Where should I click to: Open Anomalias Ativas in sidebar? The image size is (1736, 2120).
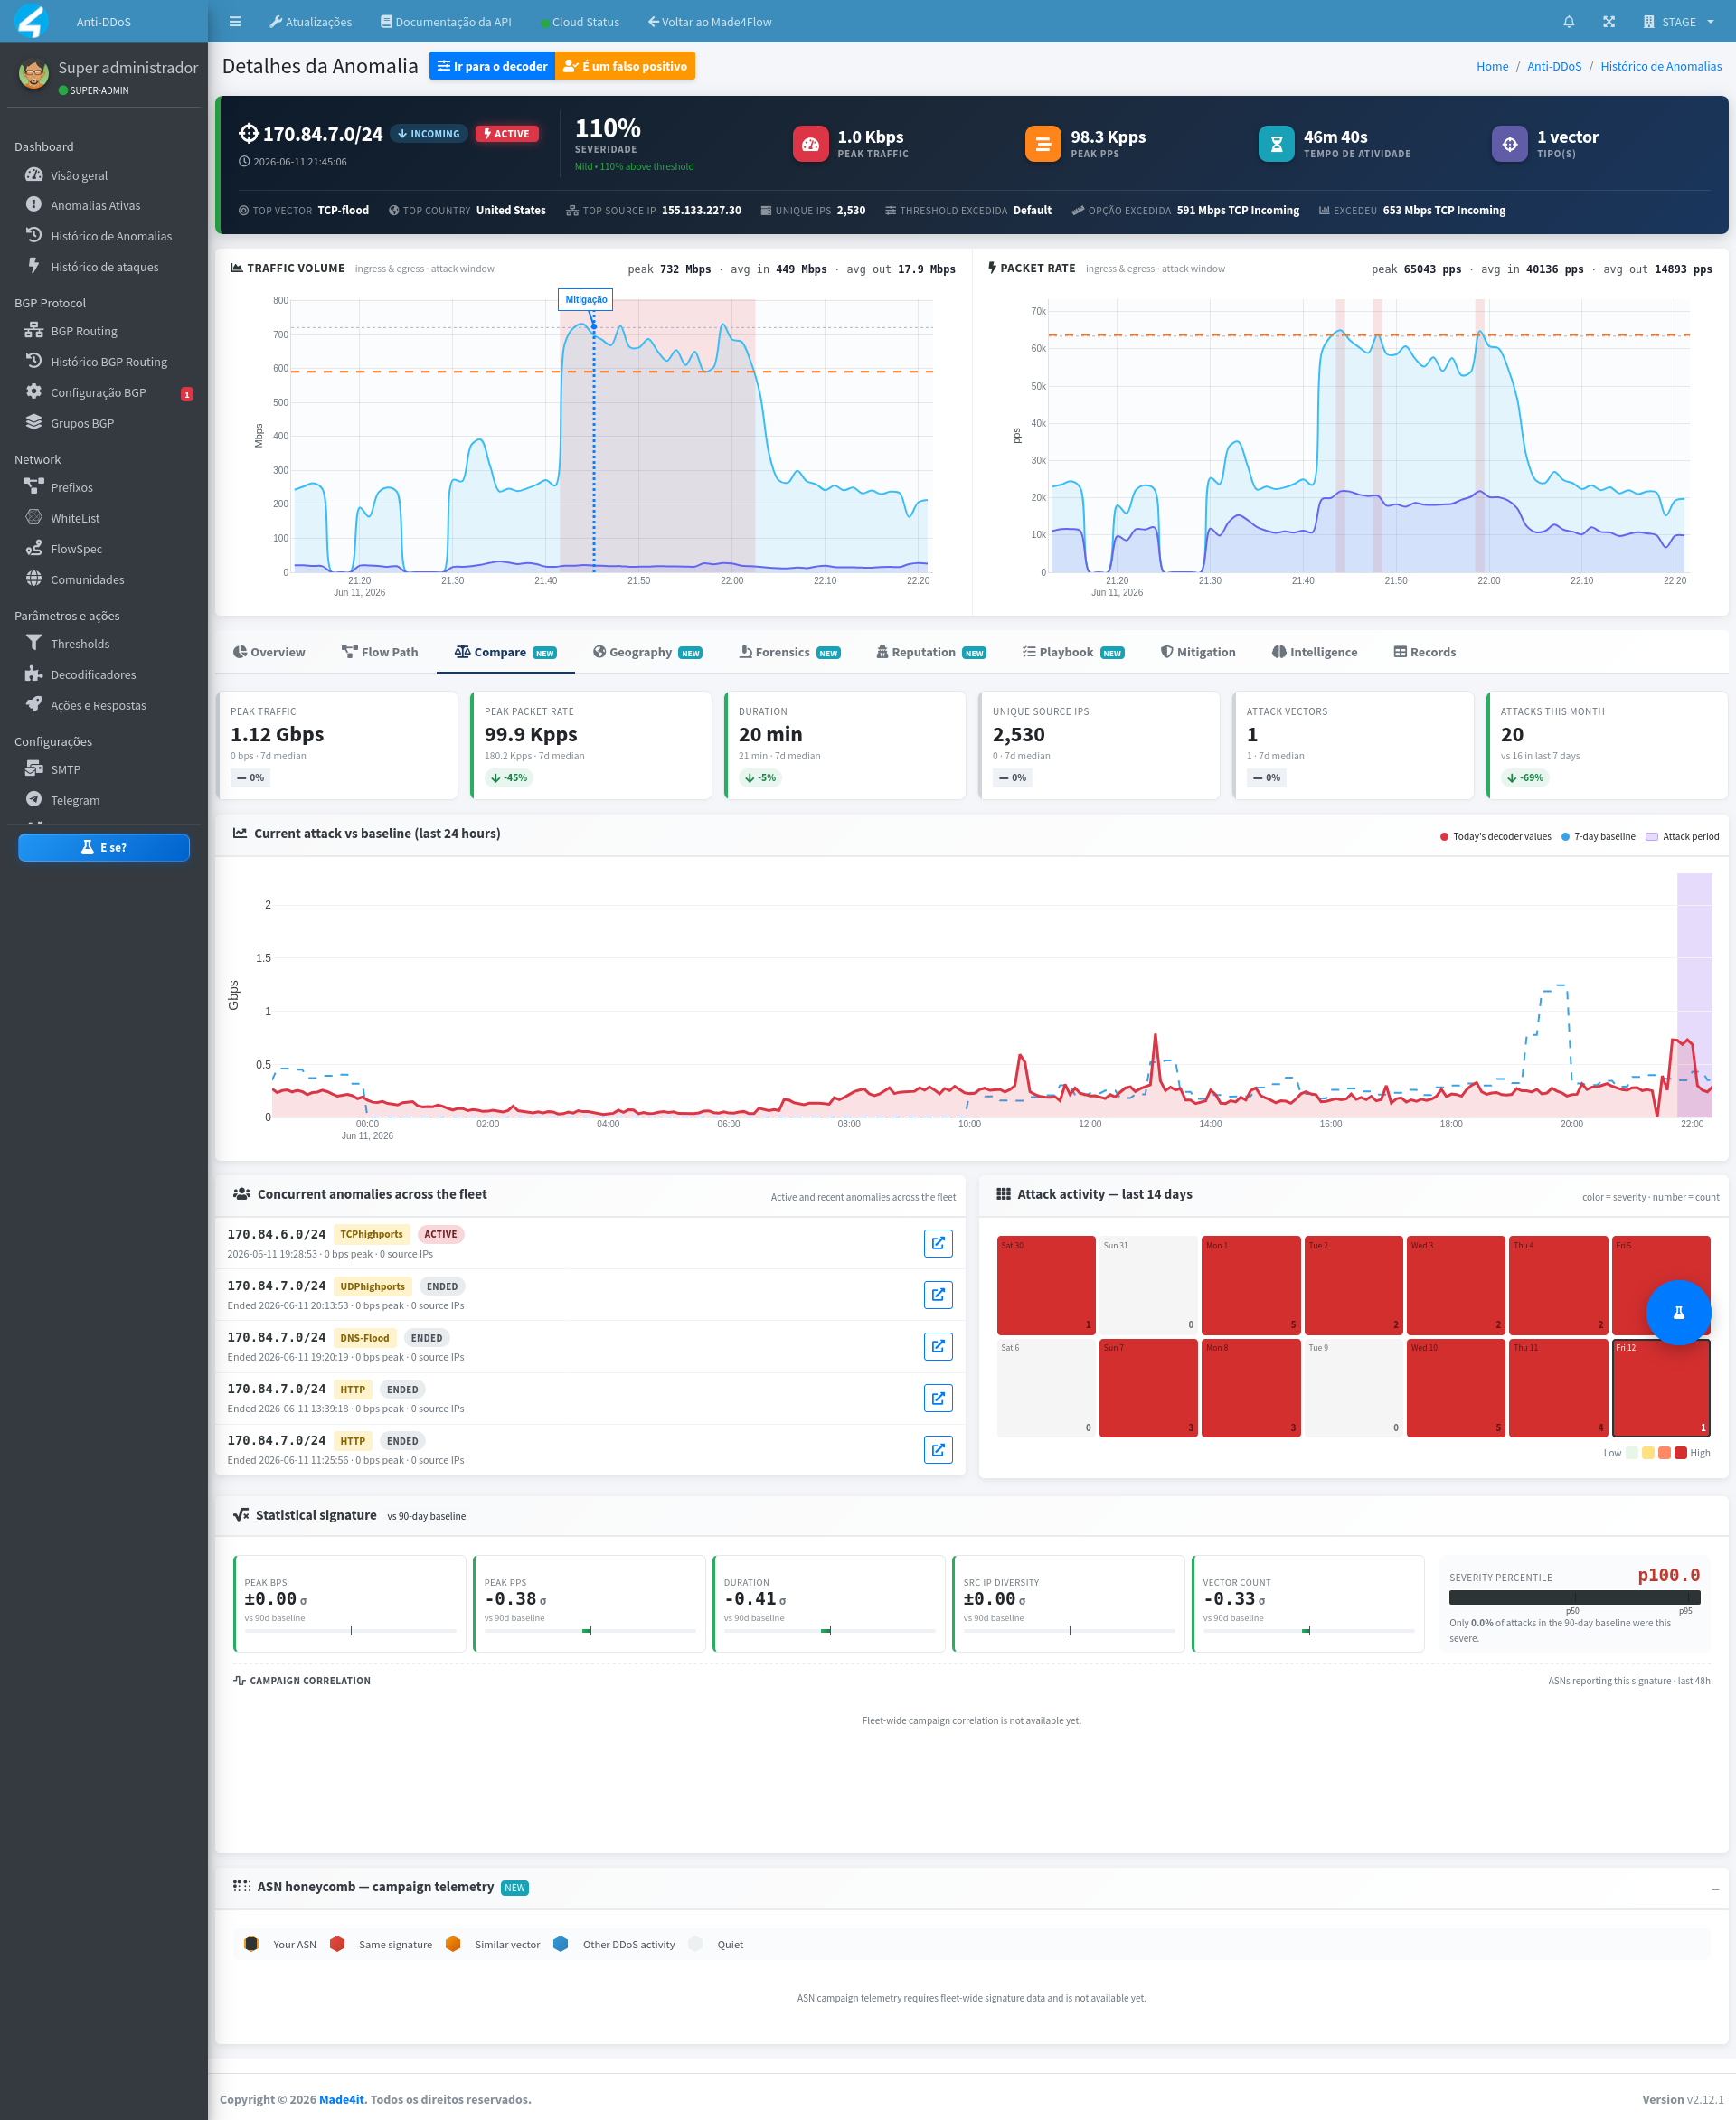tap(104, 205)
